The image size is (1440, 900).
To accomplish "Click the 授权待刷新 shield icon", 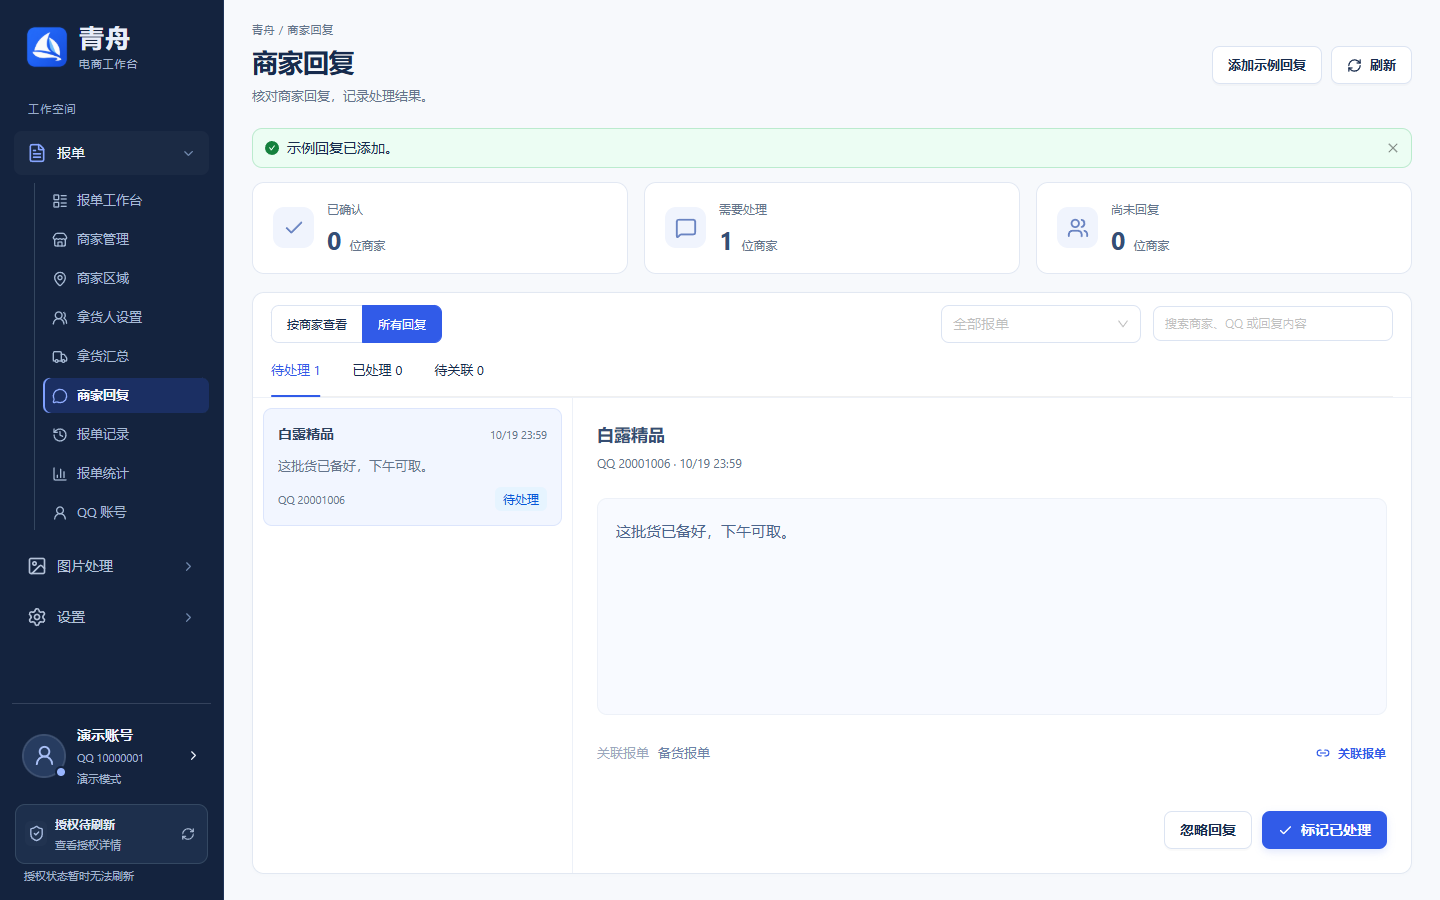I will point(36,834).
